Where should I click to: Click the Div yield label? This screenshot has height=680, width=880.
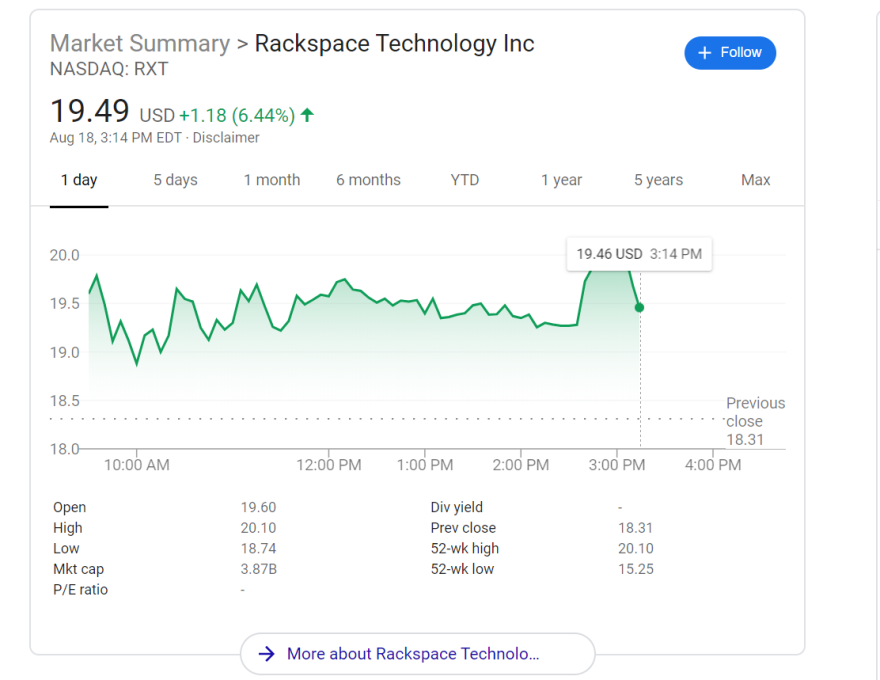tap(456, 507)
